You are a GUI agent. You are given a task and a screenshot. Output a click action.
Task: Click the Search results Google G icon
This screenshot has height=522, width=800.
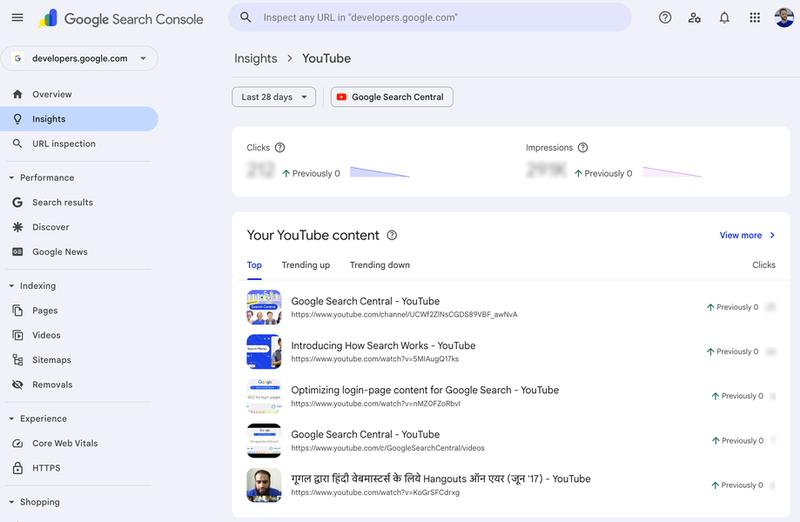click(x=17, y=203)
